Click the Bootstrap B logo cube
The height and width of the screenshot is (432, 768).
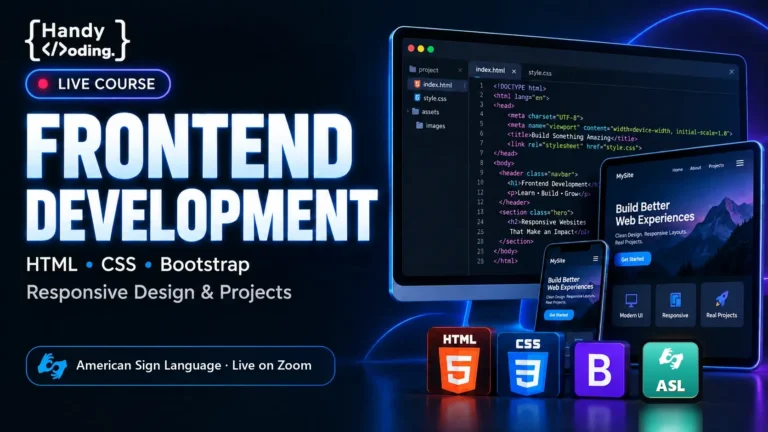click(x=600, y=370)
